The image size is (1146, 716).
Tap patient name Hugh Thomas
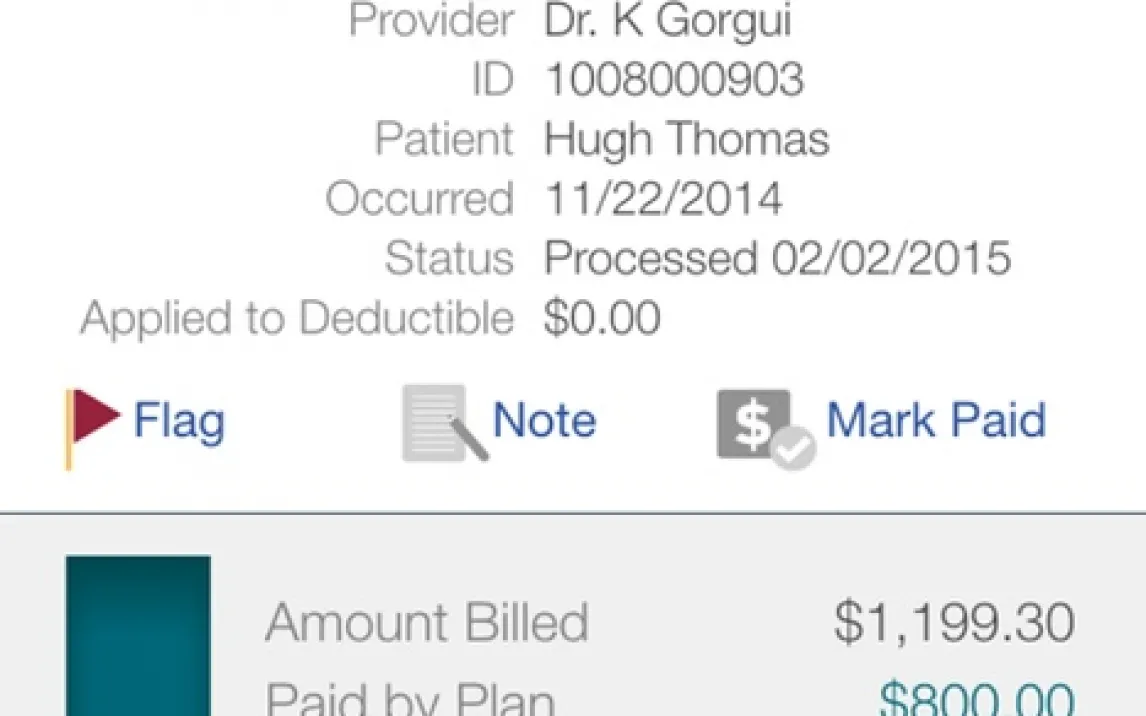pos(686,139)
